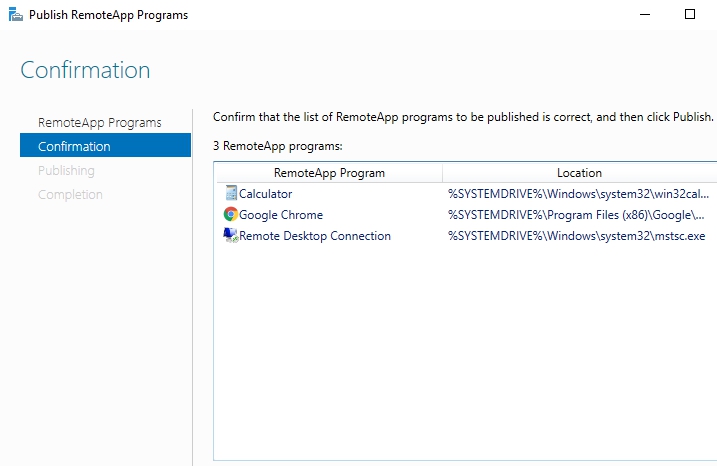Click the win32calc location path for Calculator
Viewport: 717px width, 466px height.
point(578,194)
